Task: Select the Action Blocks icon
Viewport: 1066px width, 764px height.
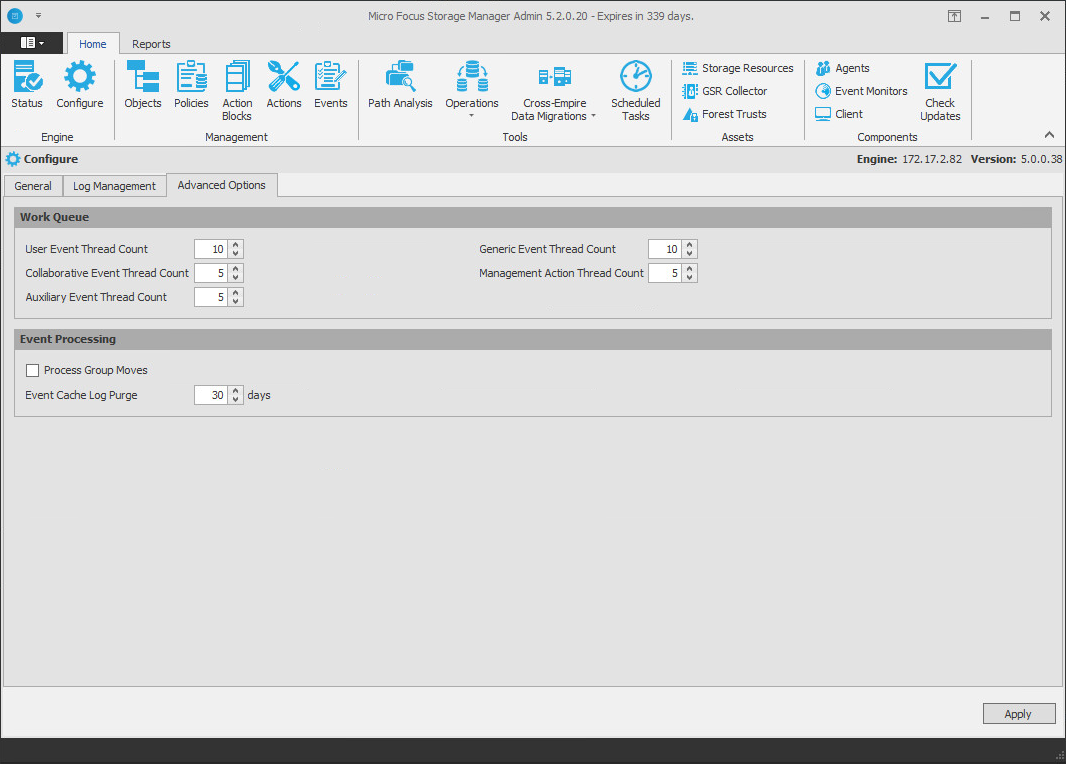Action: point(237,91)
